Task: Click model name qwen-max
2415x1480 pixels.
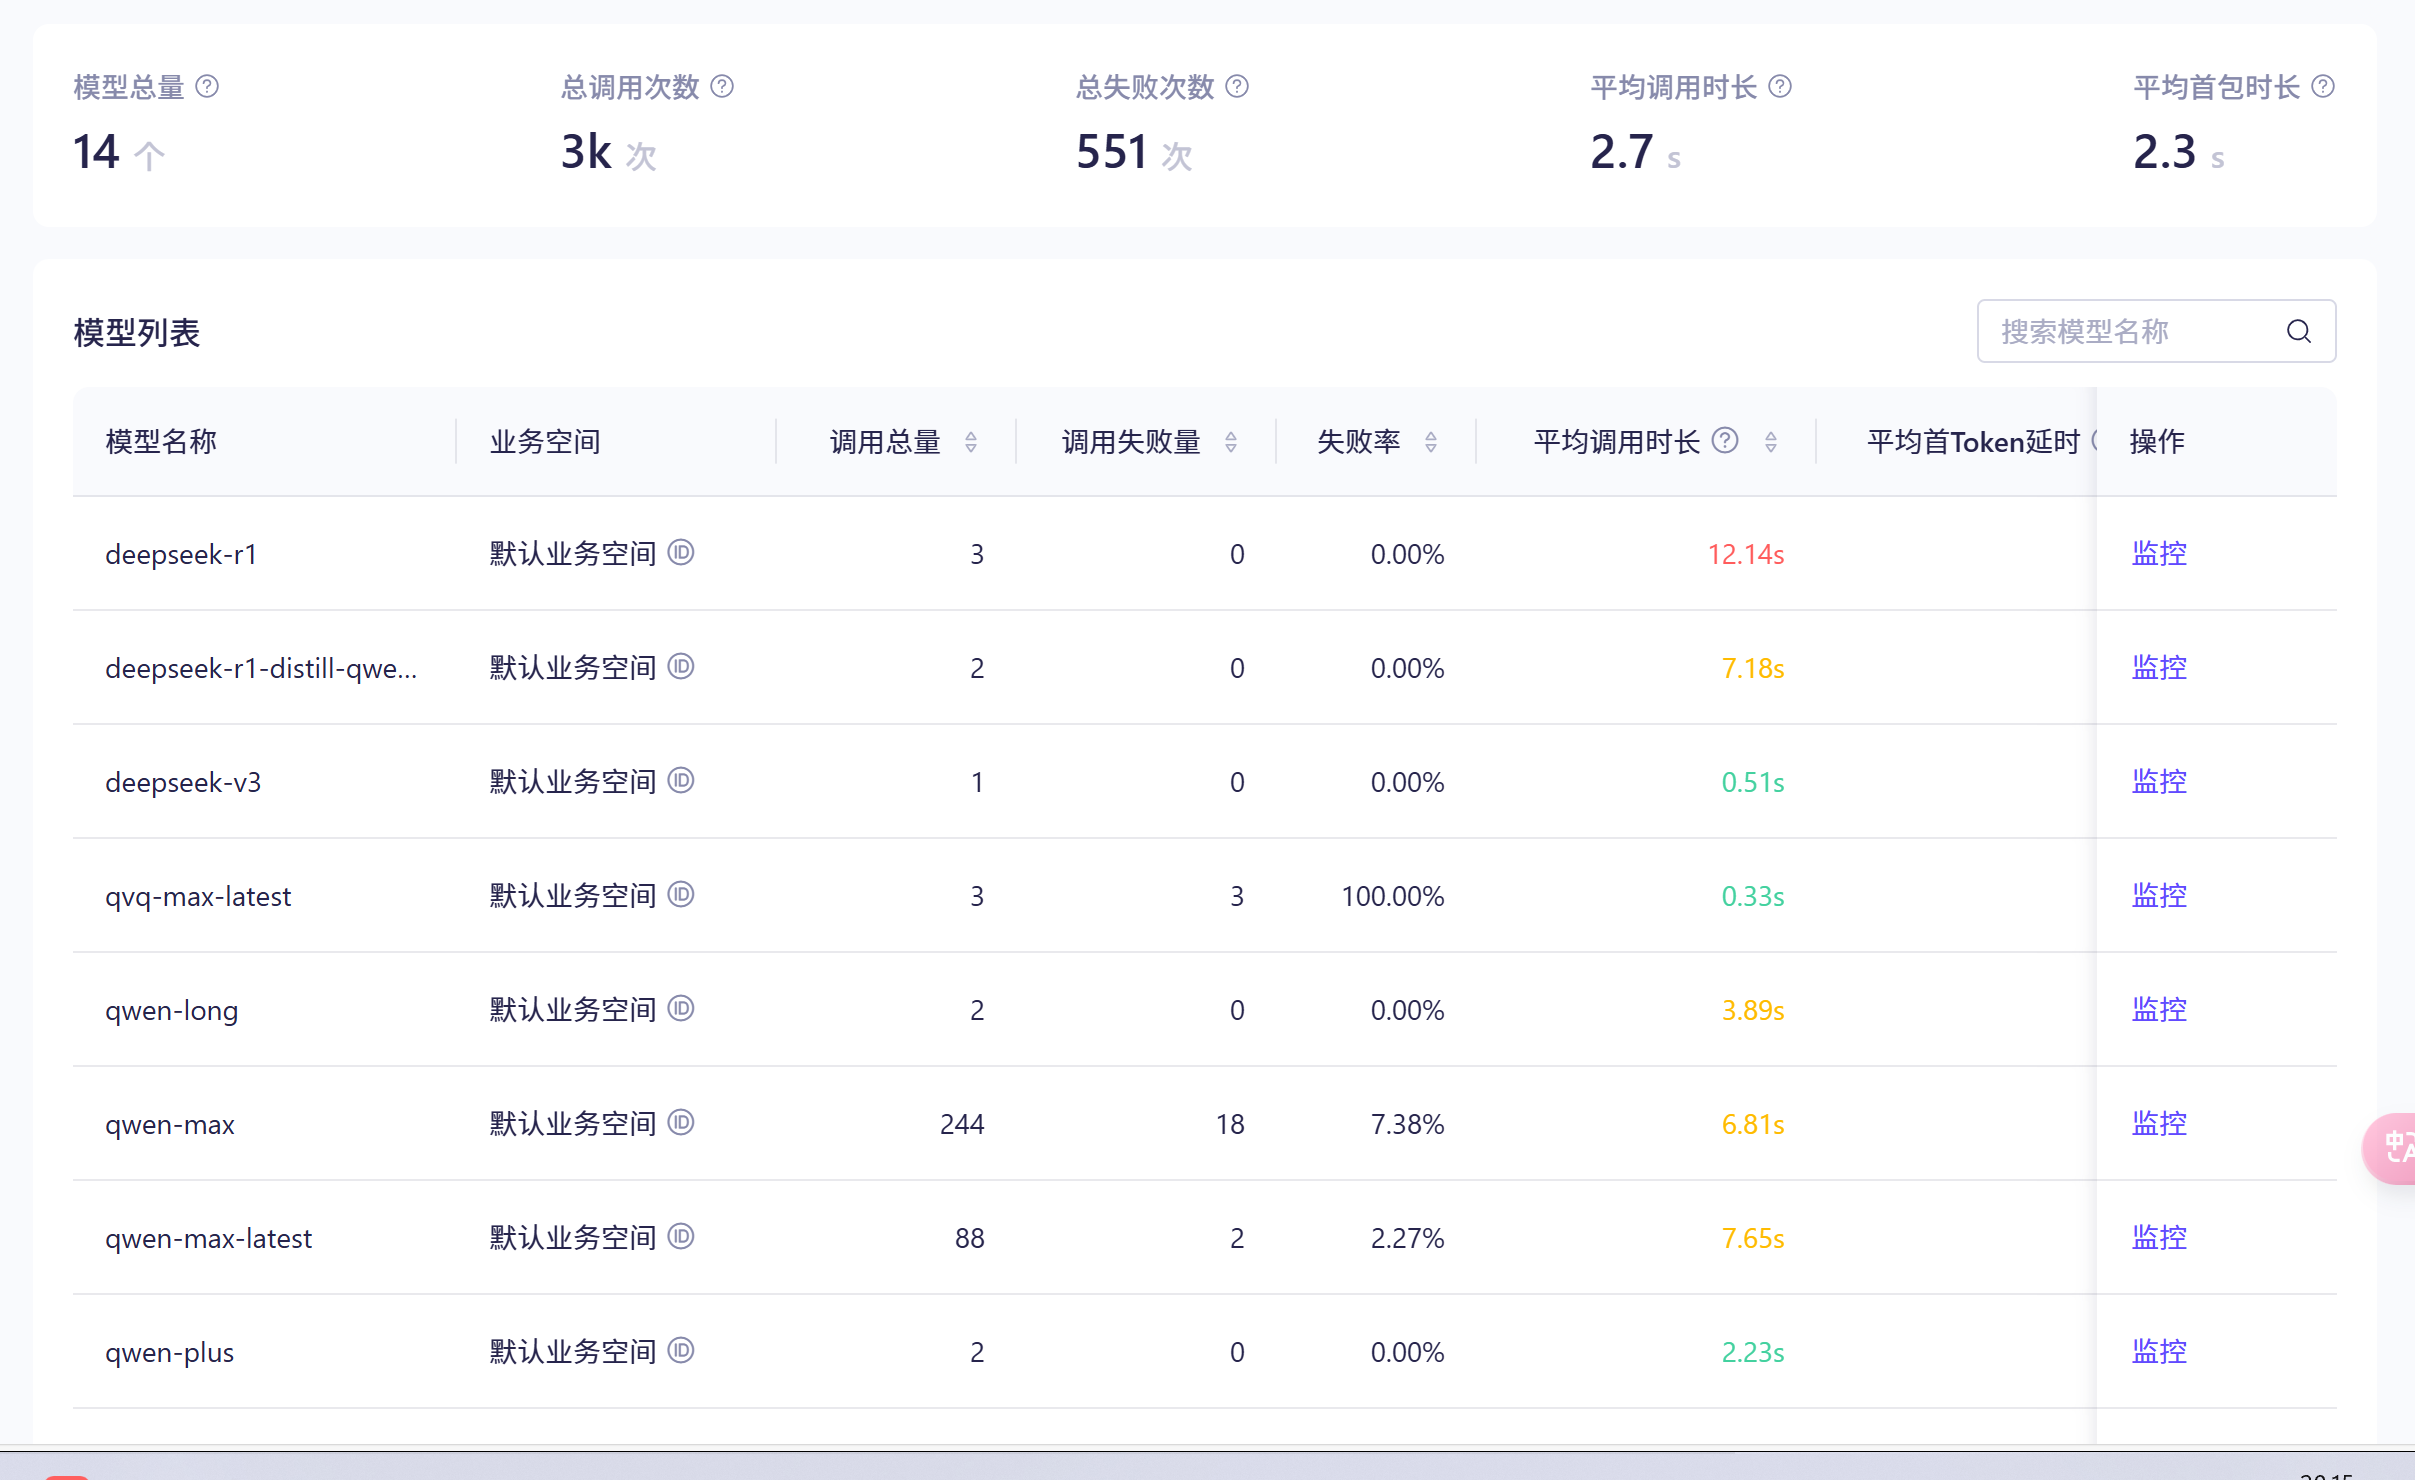Action: pyautogui.click(x=170, y=1124)
